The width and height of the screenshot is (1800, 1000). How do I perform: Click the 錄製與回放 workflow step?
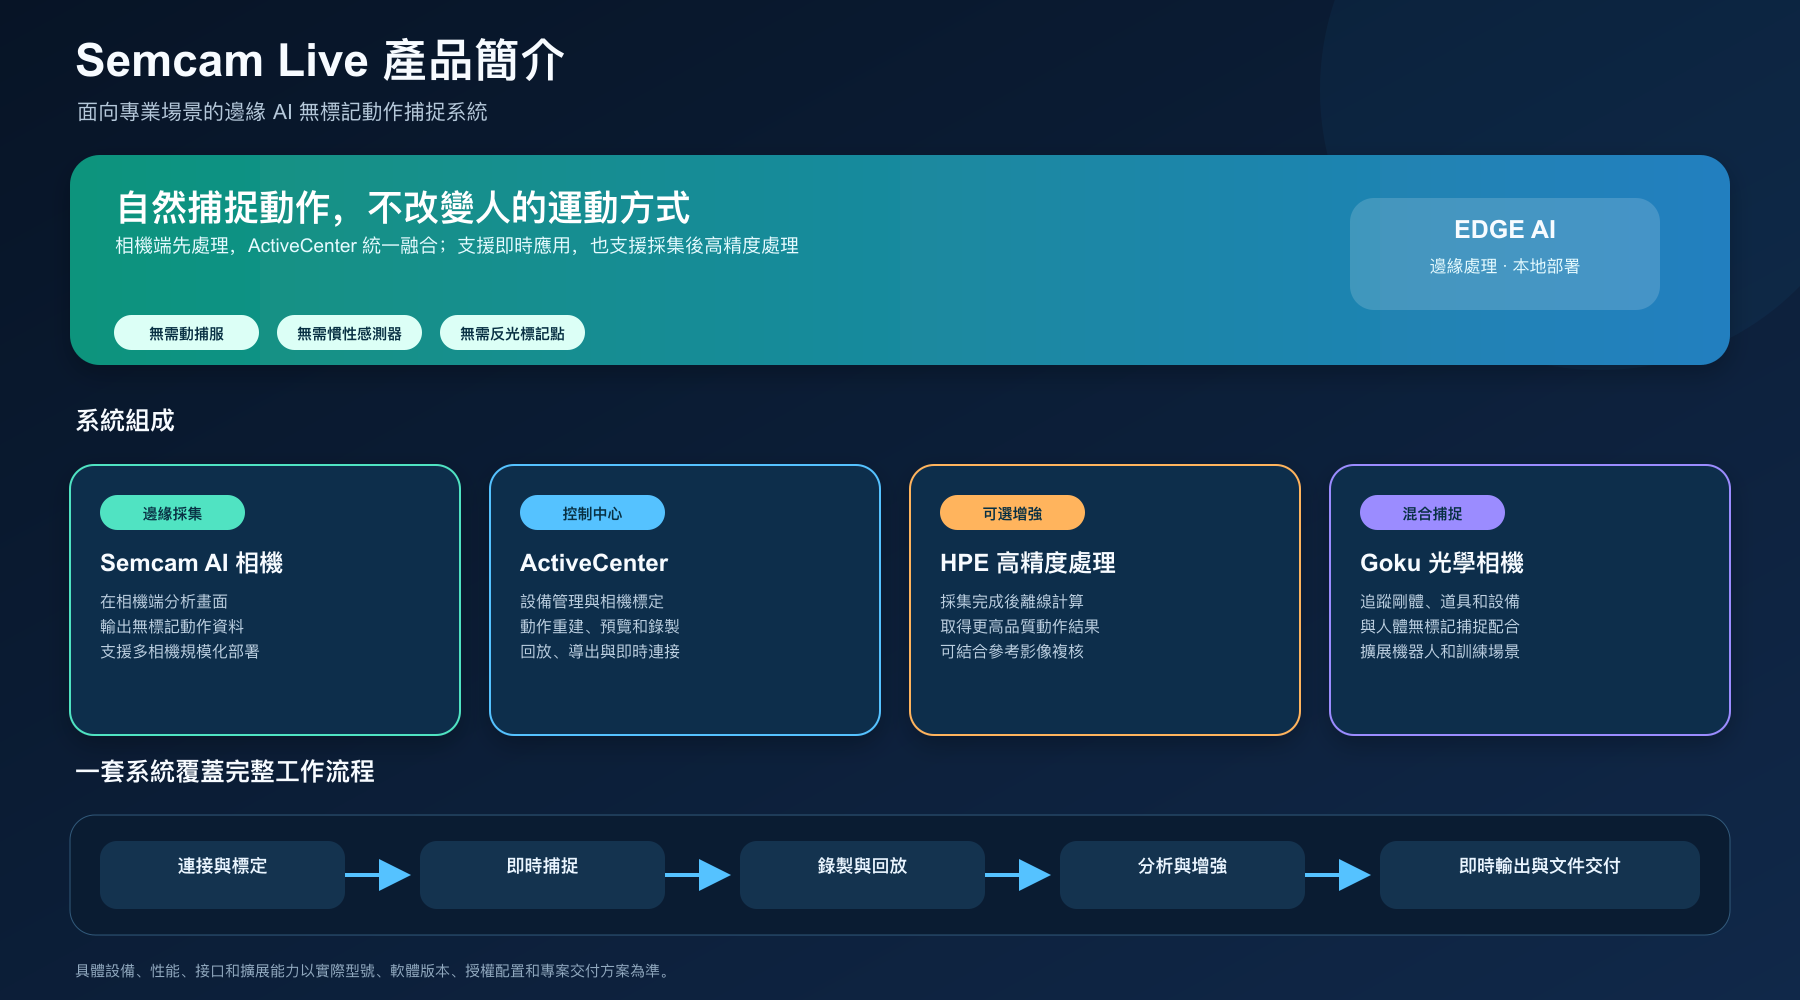point(862,875)
